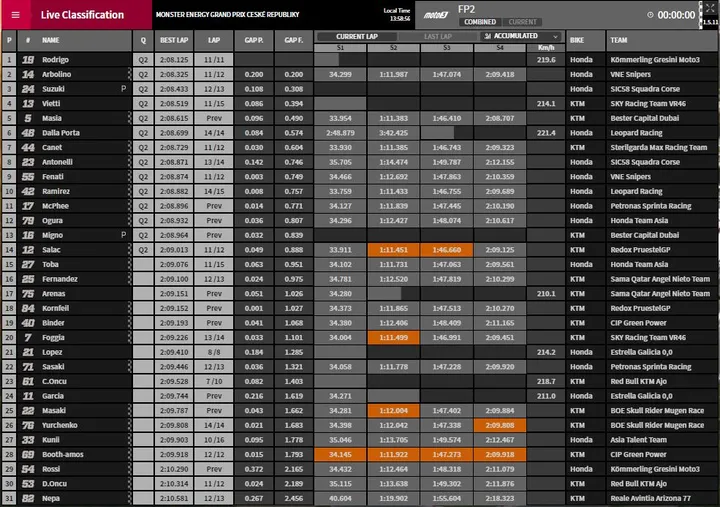Image resolution: width=720 pixels, height=507 pixels.
Task: Click the Q column header
Action: coord(143,40)
